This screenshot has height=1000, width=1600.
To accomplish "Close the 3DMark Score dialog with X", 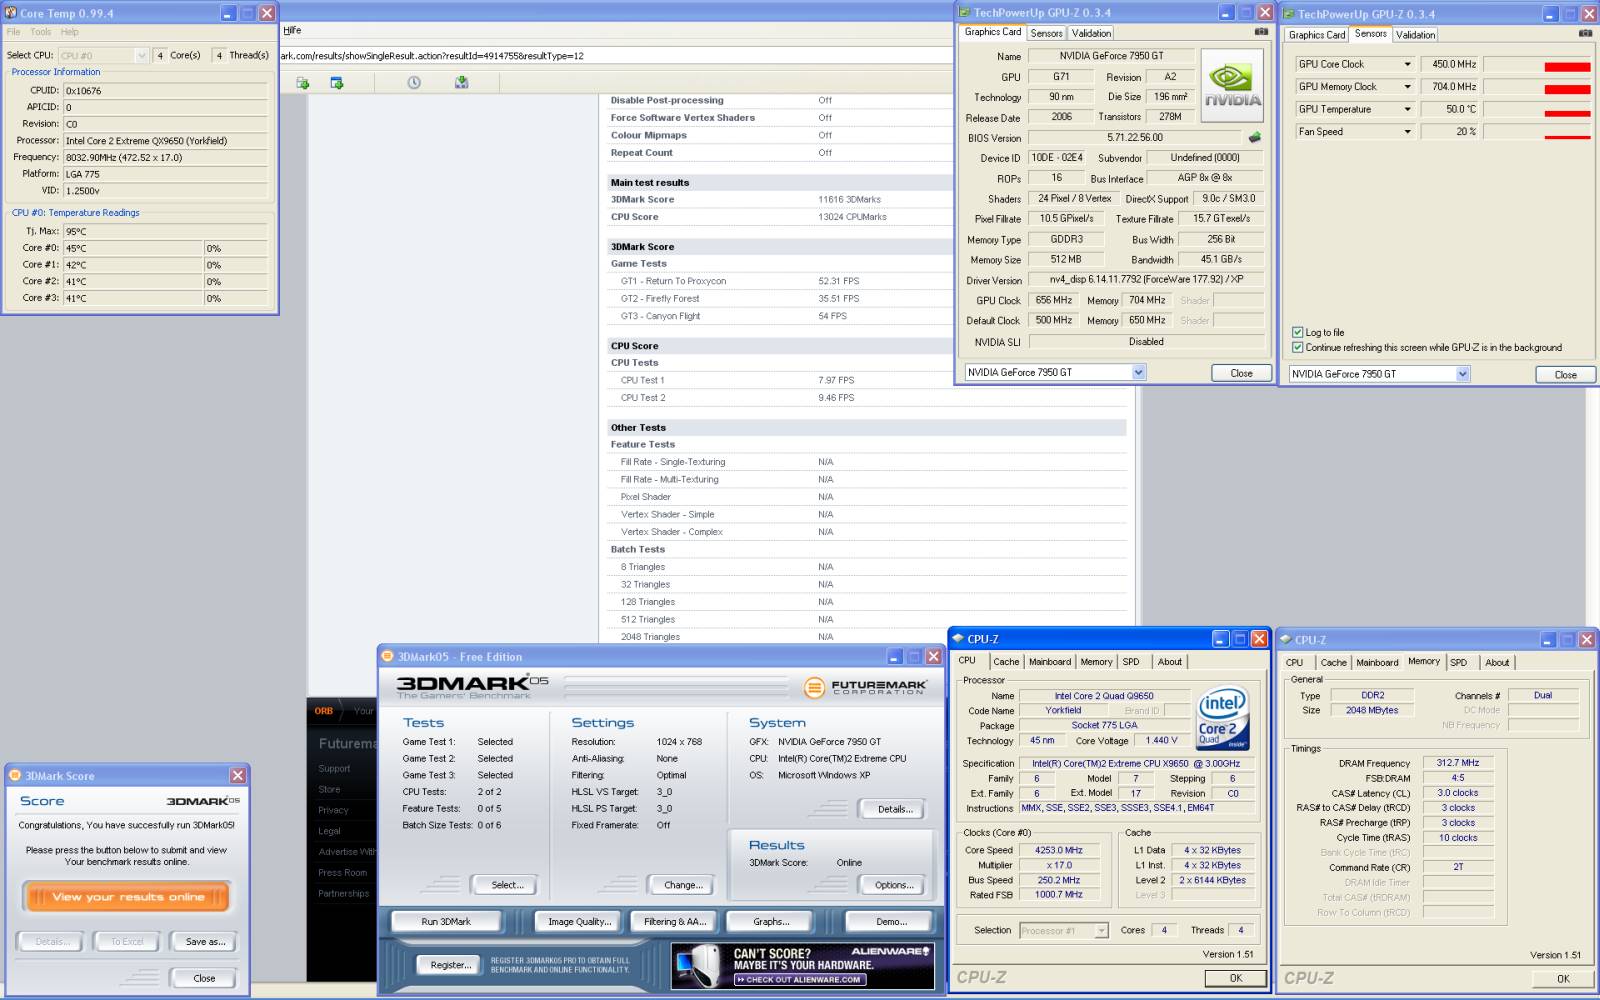I will coord(238,775).
